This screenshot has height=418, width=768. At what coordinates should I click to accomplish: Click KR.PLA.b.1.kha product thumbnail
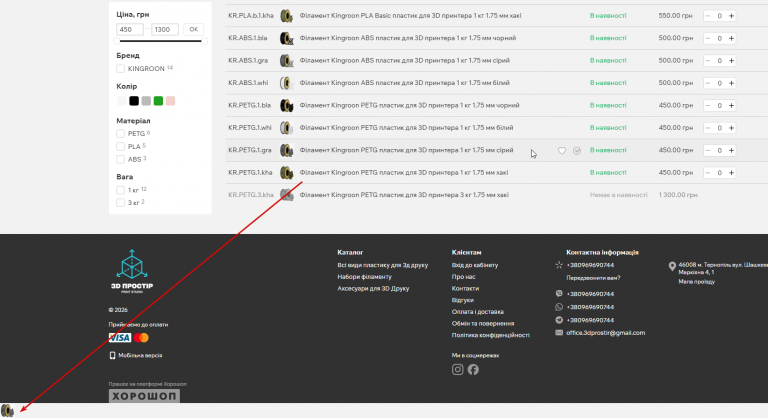[287, 16]
